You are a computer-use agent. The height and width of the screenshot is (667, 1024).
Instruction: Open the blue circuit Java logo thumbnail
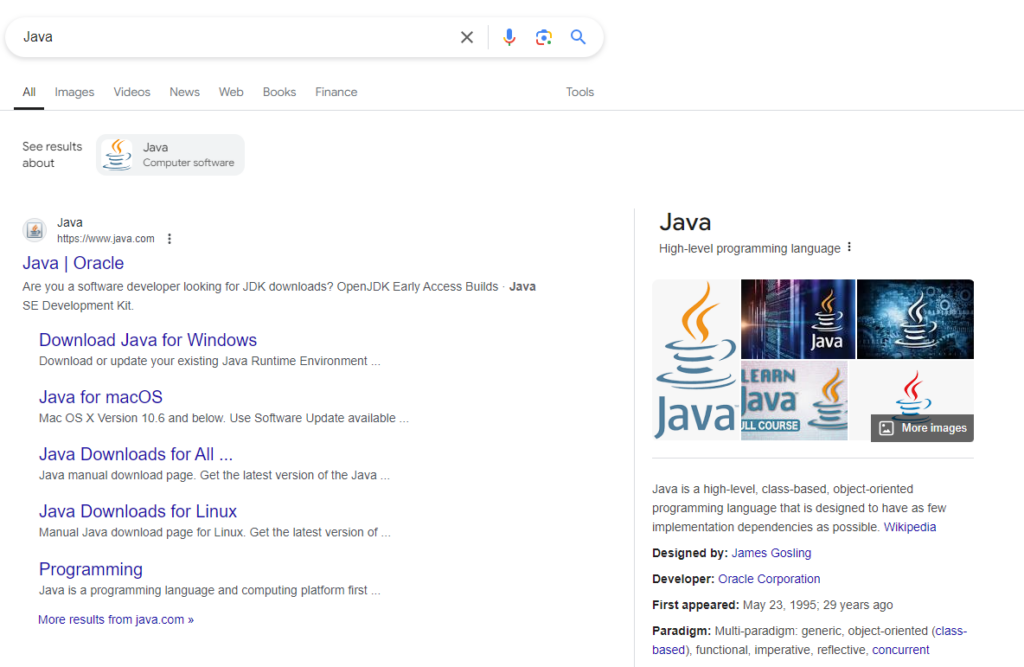[915, 319]
